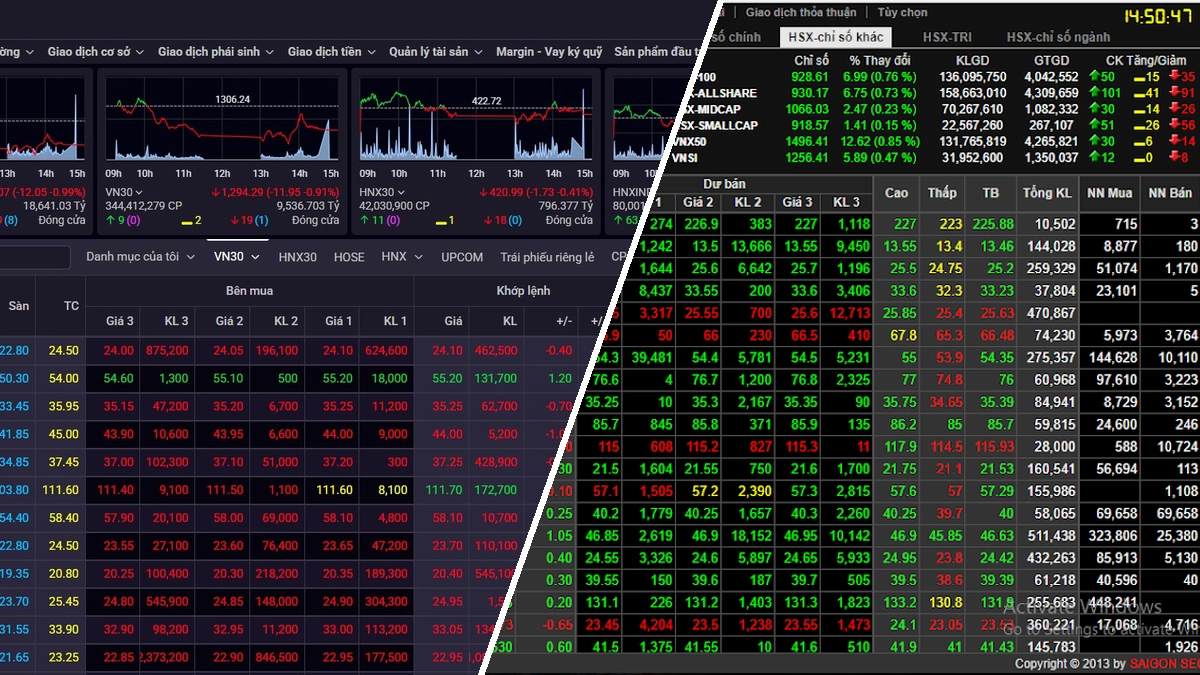Expand the Giao dịch phái sinh menu
Screen dimensions: 1200x675
(215, 52)
